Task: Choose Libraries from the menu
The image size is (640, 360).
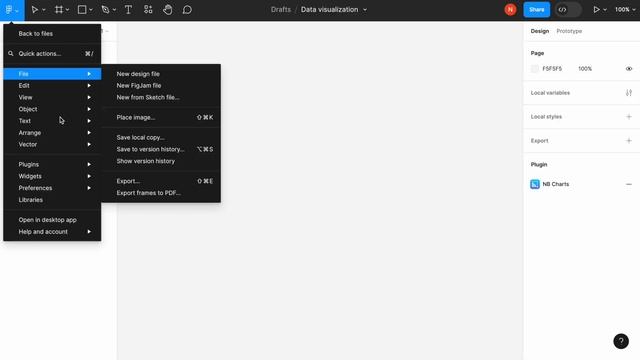Action: point(52,200)
